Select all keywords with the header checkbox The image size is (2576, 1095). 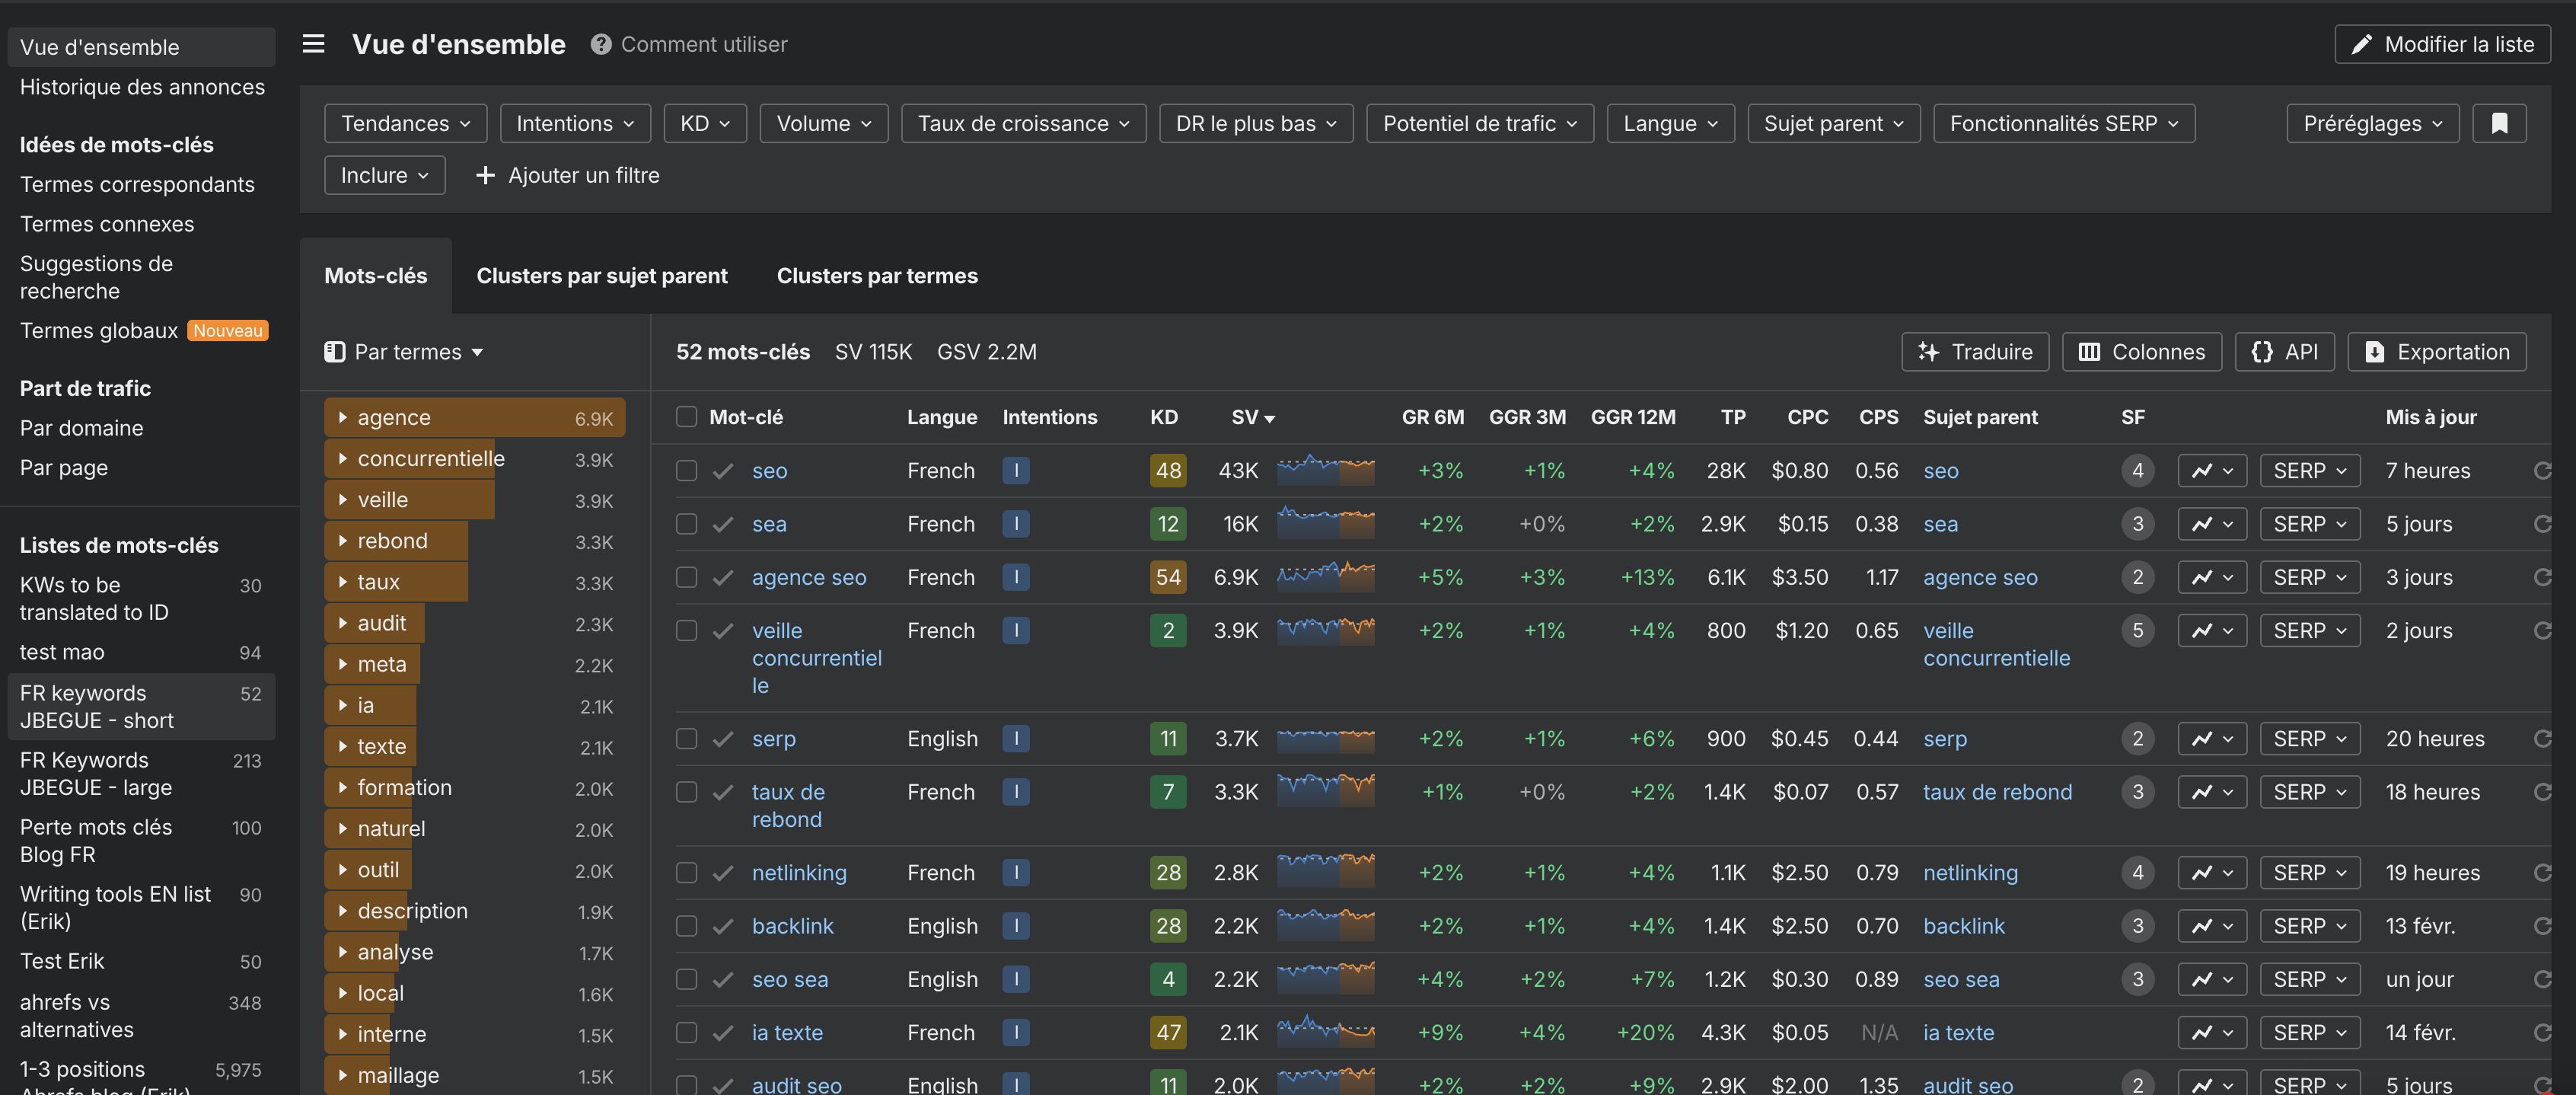point(686,417)
